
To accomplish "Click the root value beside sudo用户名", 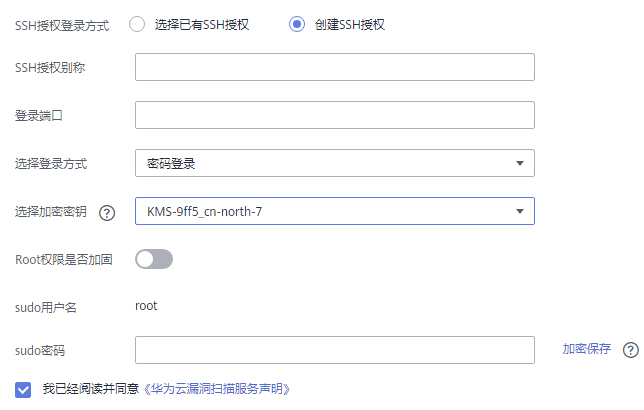I will coord(146,306).
